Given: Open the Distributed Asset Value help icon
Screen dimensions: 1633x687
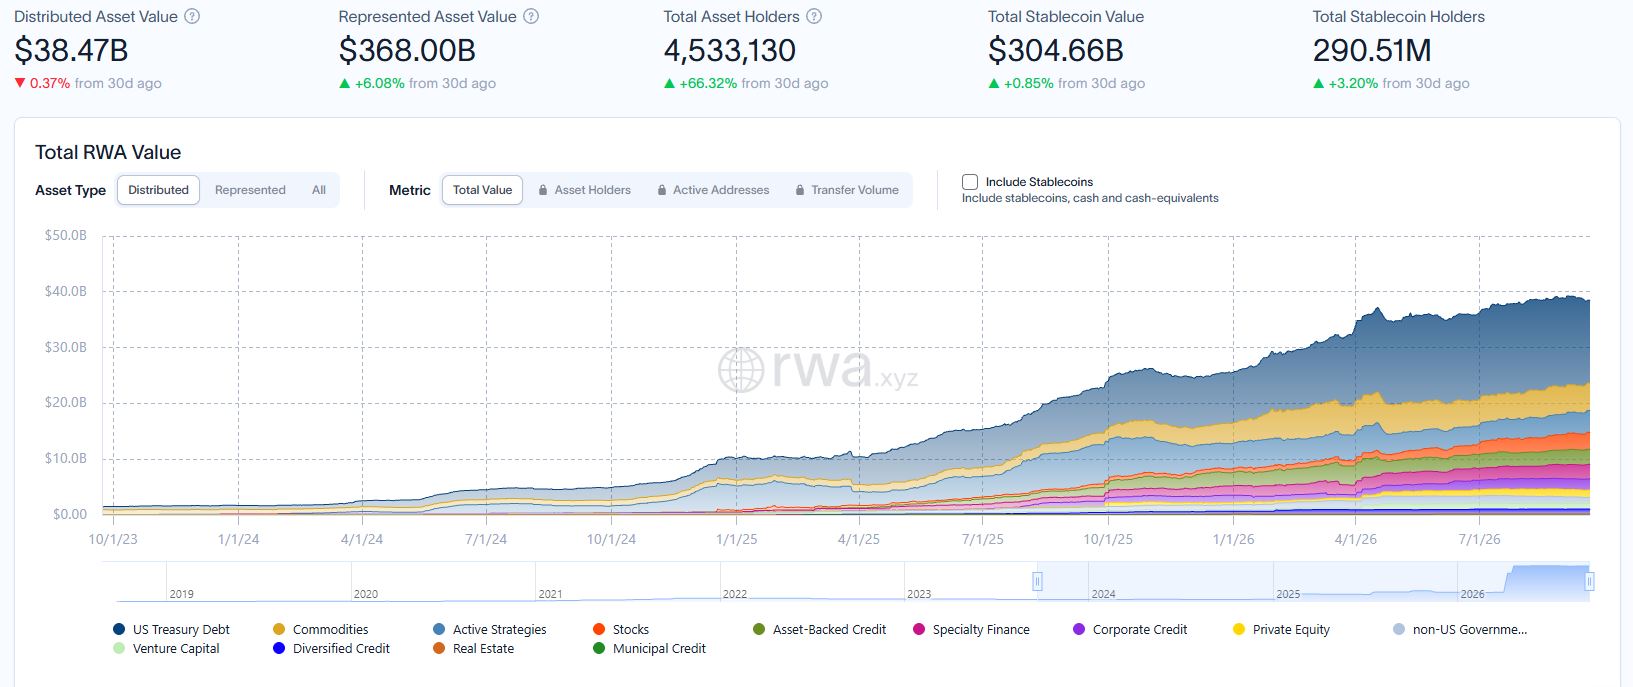Looking at the screenshot, I should tap(193, 16).
